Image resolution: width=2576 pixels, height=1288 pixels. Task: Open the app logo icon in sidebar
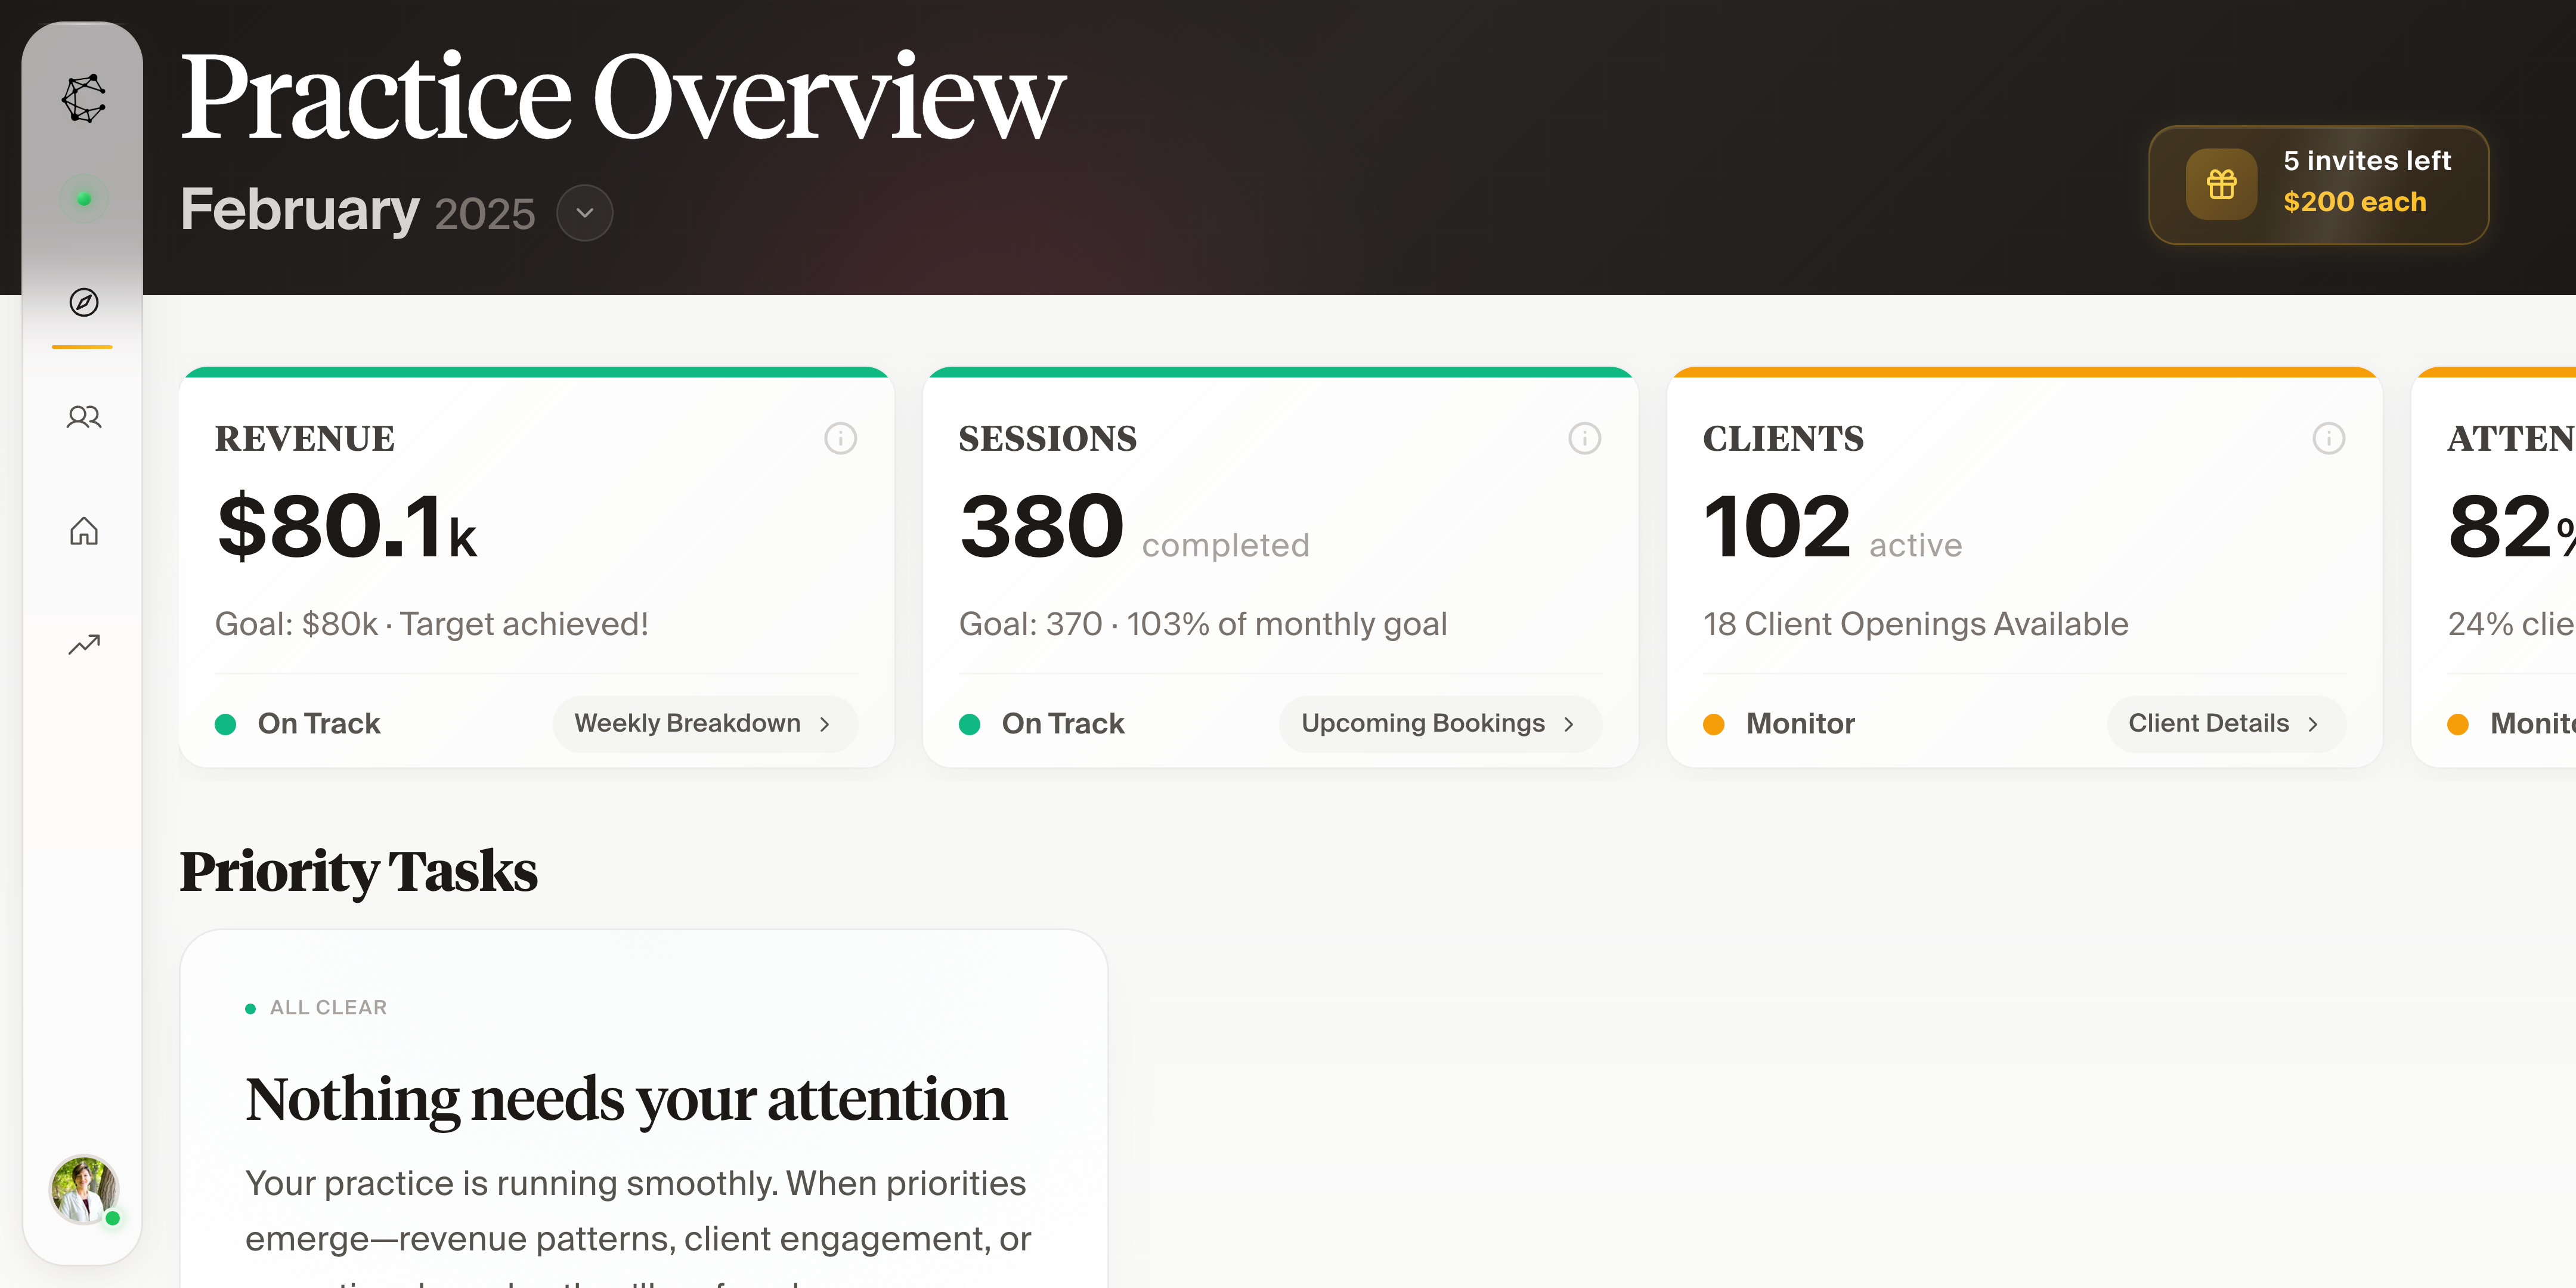click(x=83, y=99)
